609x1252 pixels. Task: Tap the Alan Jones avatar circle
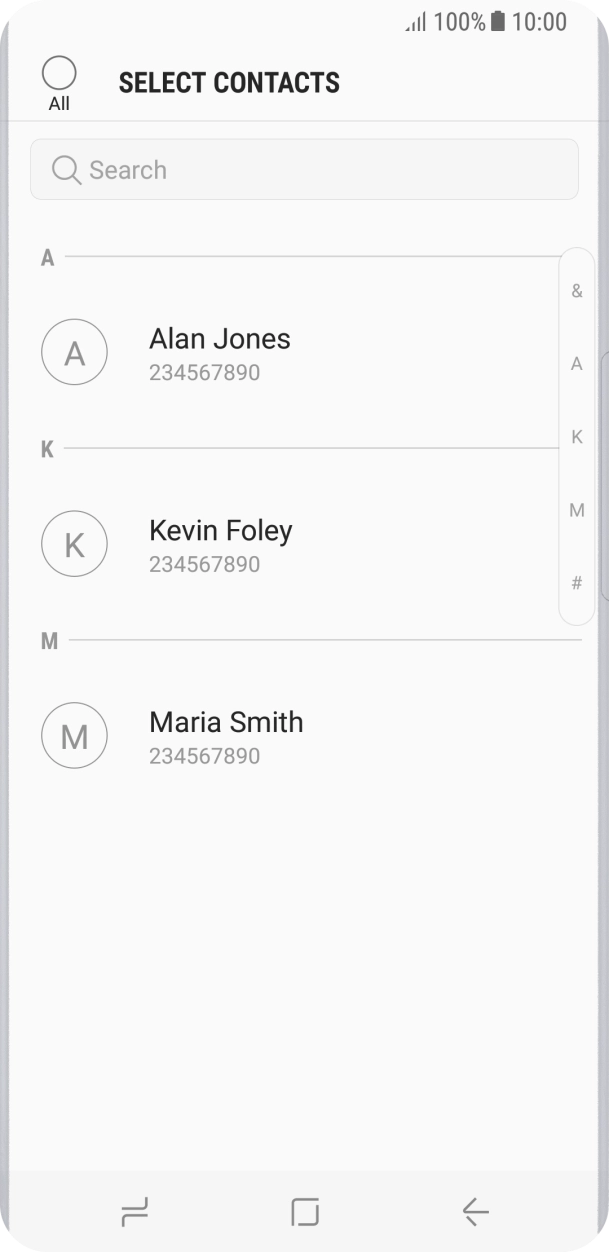(x=74, y=352)
